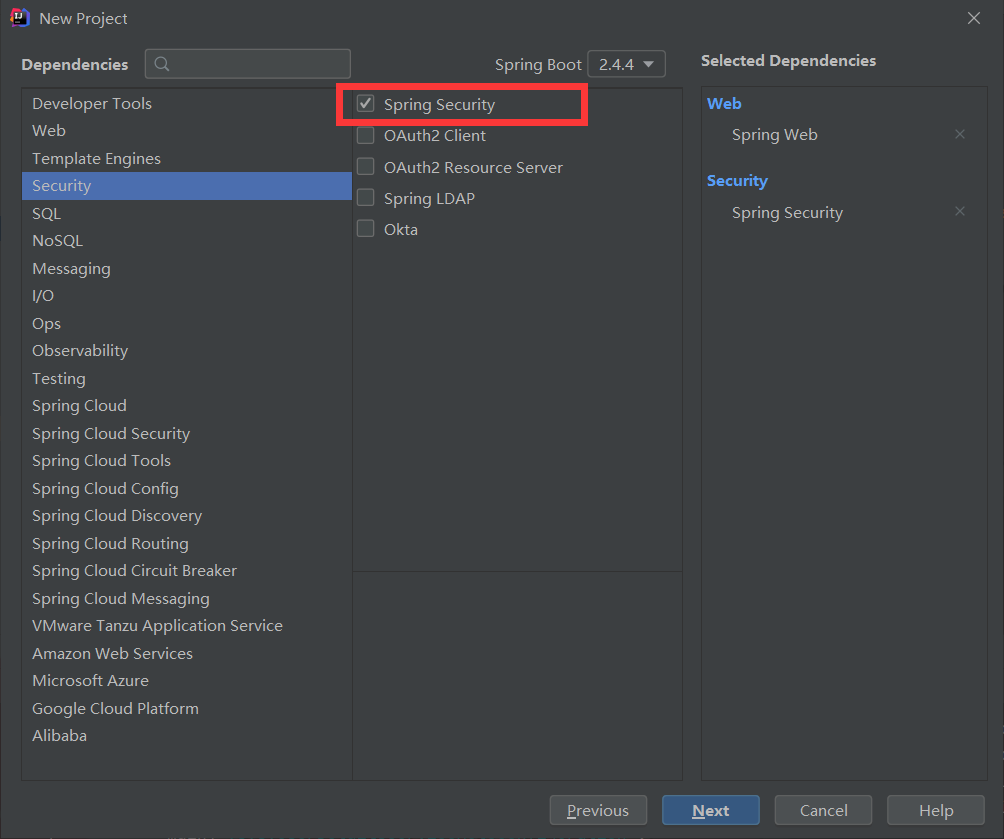This screenshot has height=839, width=1004.
Task: Click the search magnifier icon
Action: tap(162, 64)
